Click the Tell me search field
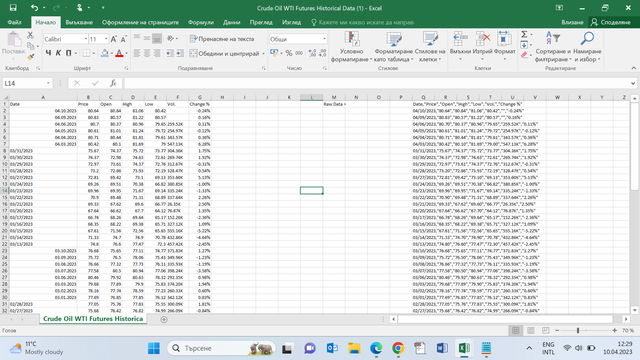 362,22
